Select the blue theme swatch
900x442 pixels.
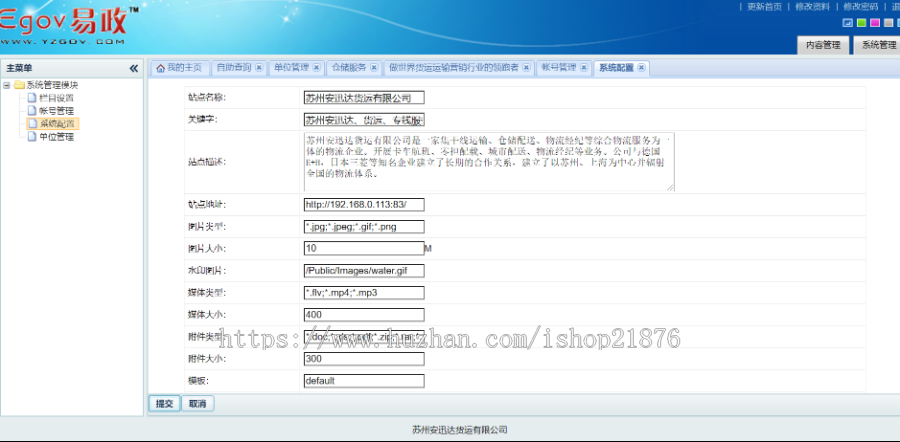[x=847, y=23]
